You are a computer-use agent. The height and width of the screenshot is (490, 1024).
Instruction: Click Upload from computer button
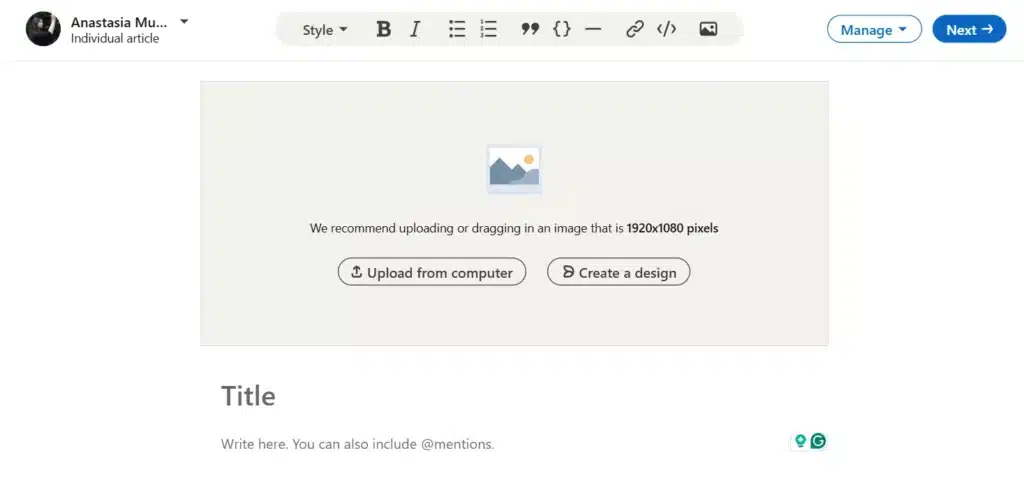[432, 272]
